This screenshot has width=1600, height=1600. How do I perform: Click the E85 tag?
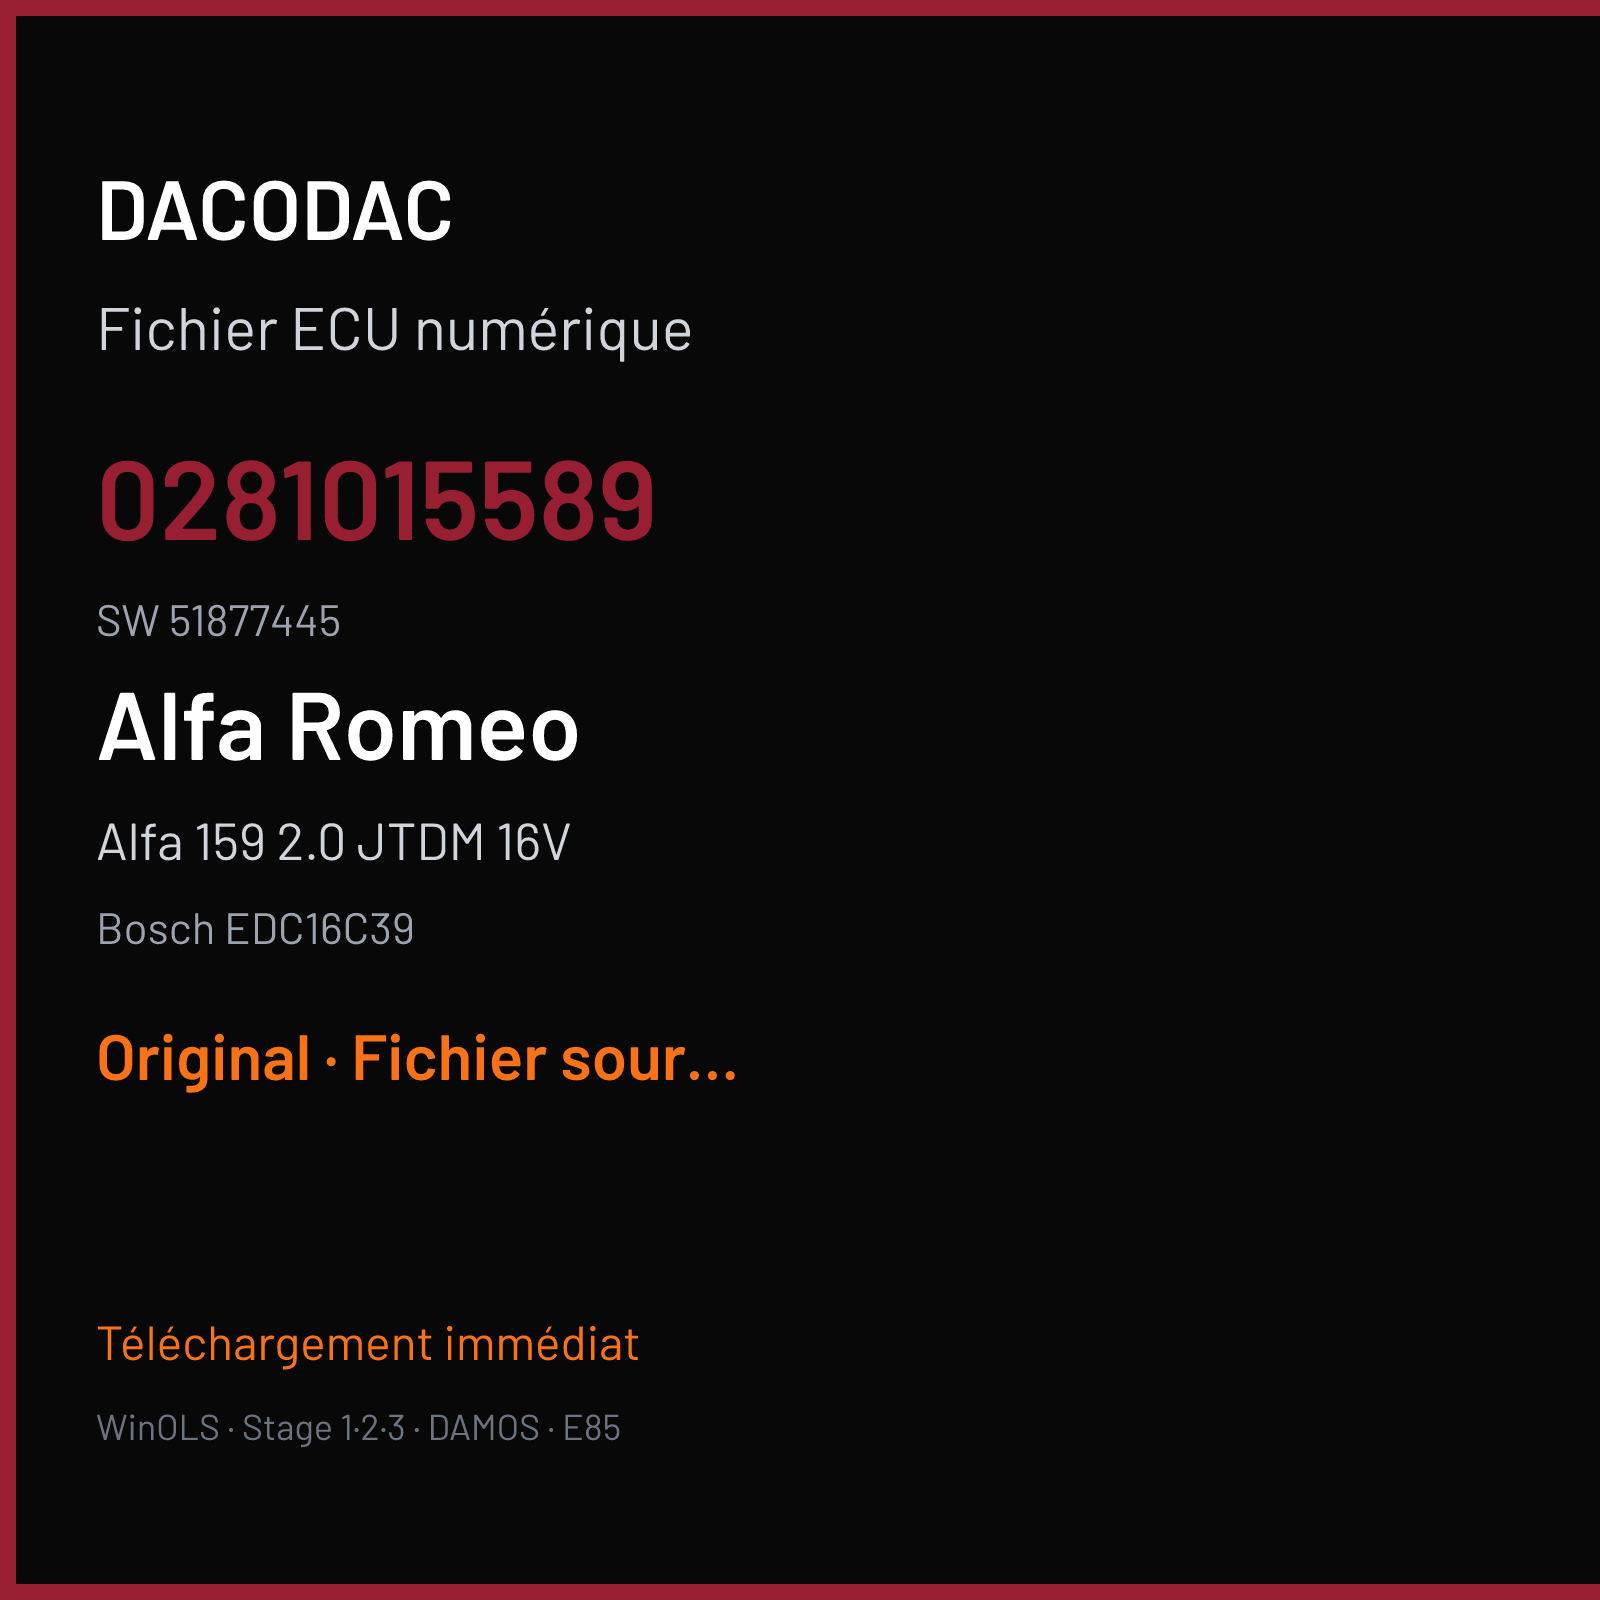(592, 1428)
